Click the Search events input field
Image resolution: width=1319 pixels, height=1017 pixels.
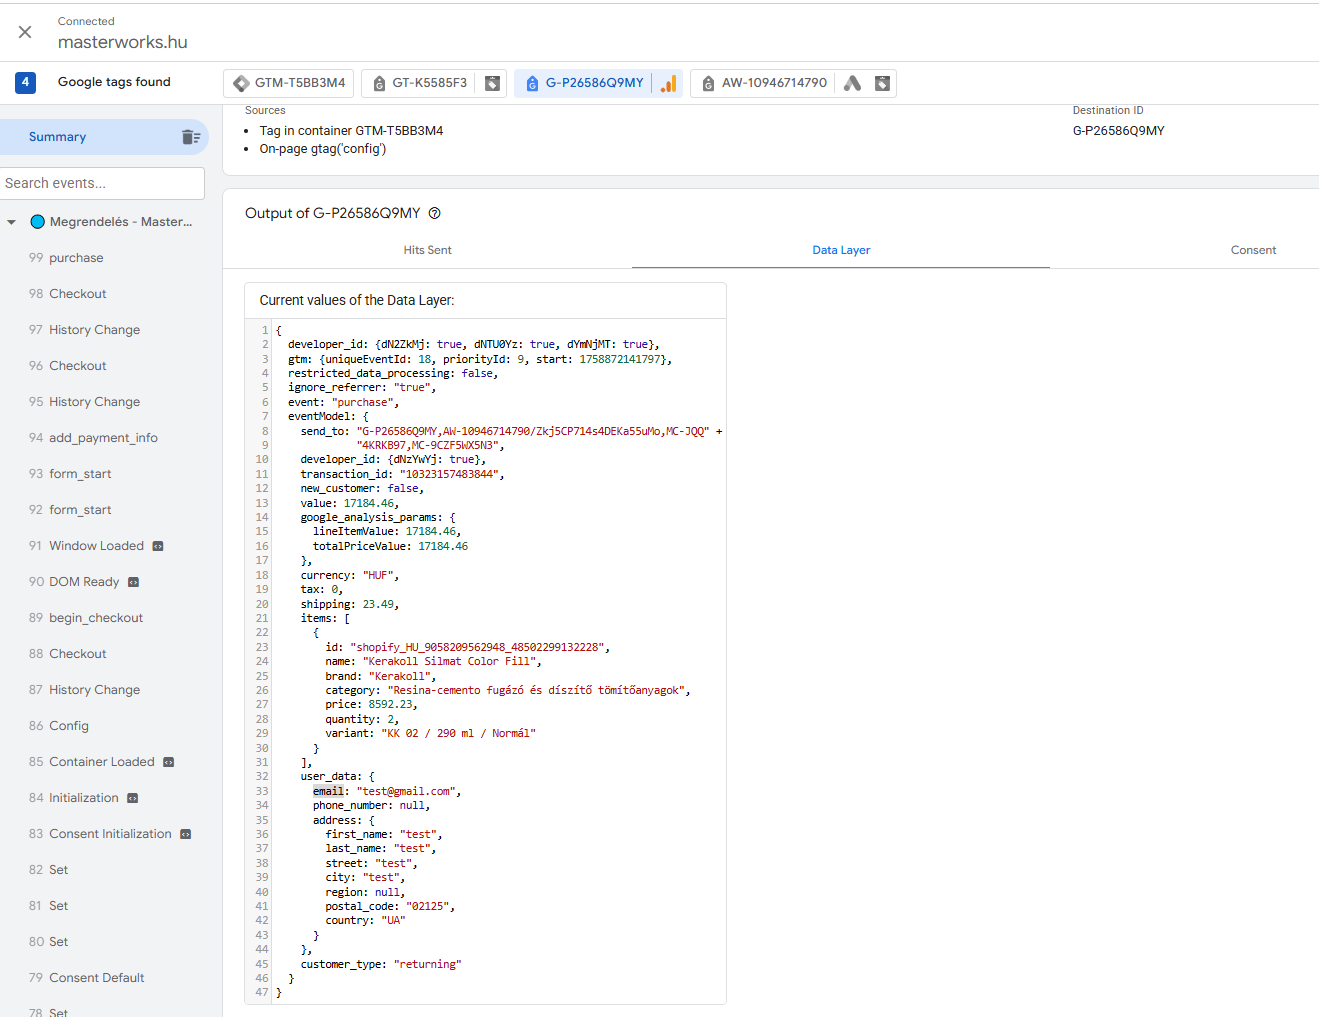click(102, 183)
